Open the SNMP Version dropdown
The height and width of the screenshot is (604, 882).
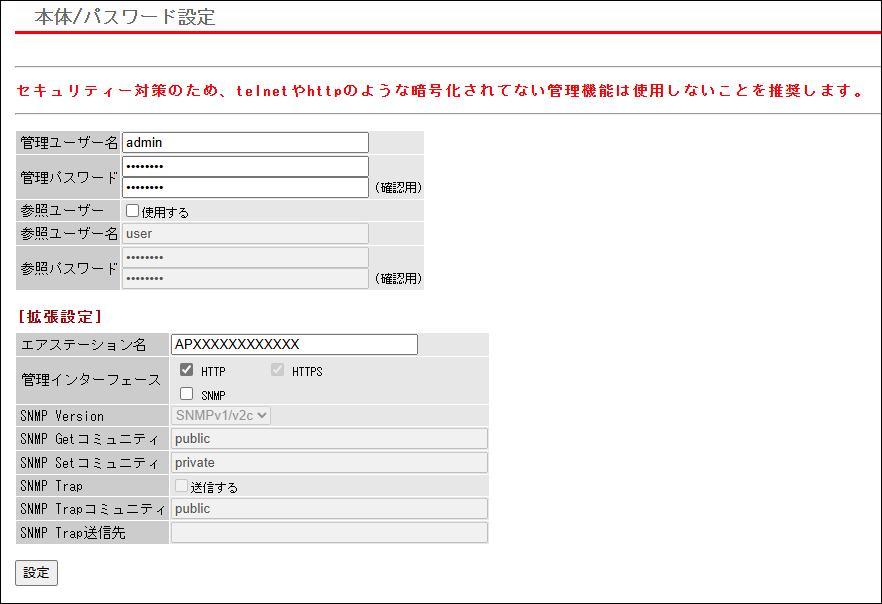coord(220,416)
